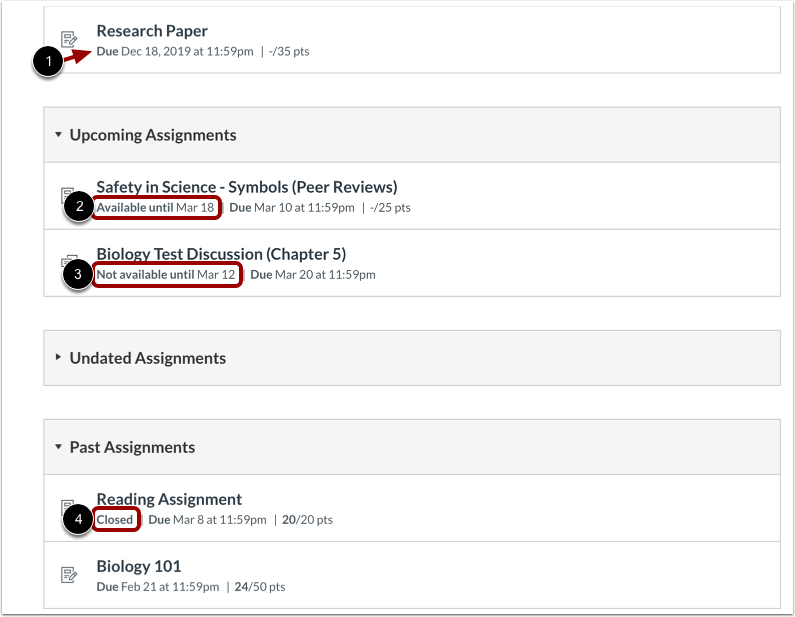
Task: Open Safety in Science - Symbols (Peer Reviews)
Action: click(247, 187)
